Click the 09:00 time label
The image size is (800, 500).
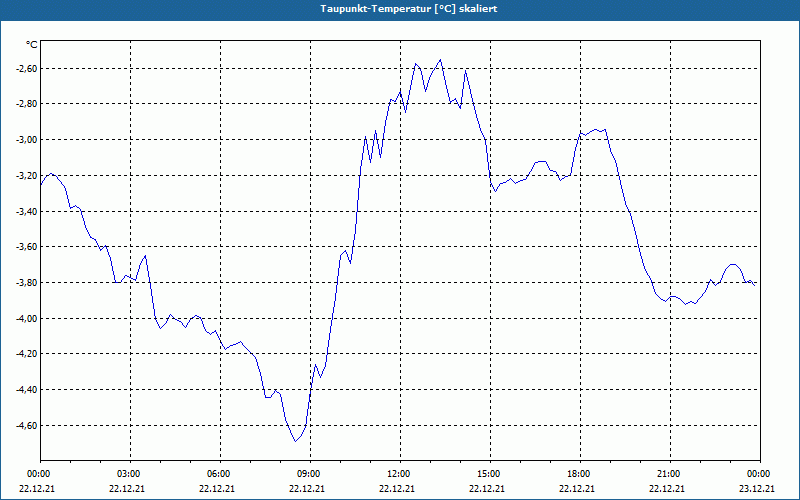[307, 474]
